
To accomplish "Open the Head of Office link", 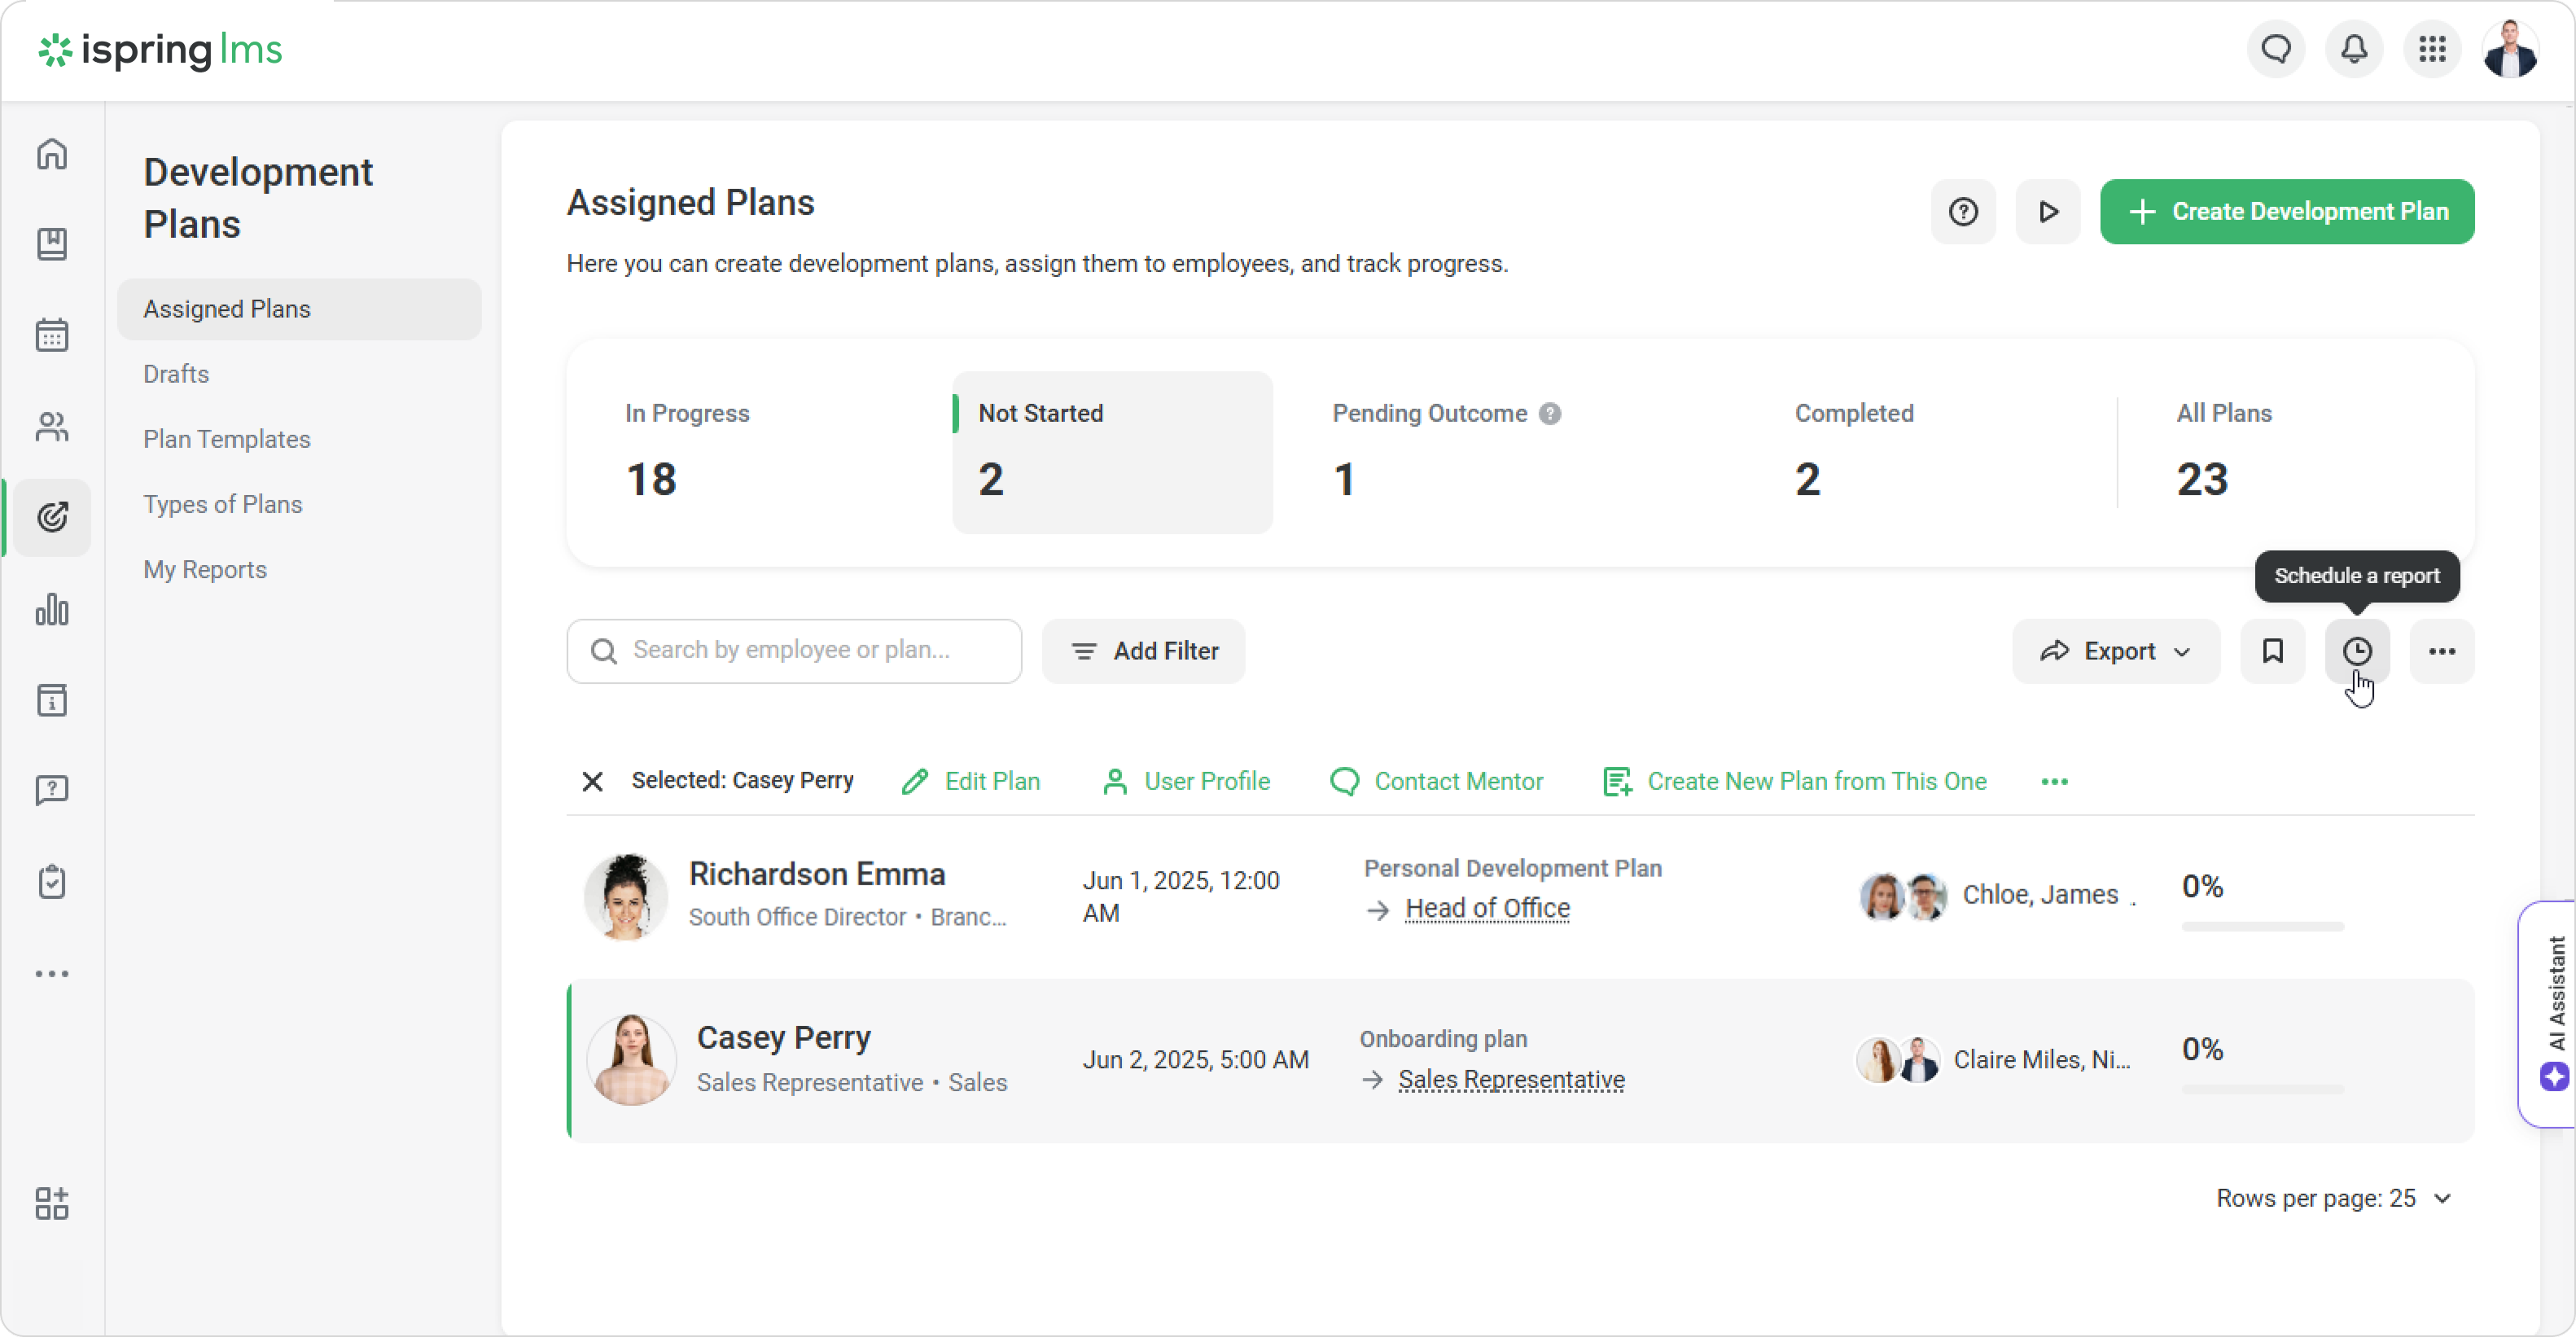I will [1487, 908].
